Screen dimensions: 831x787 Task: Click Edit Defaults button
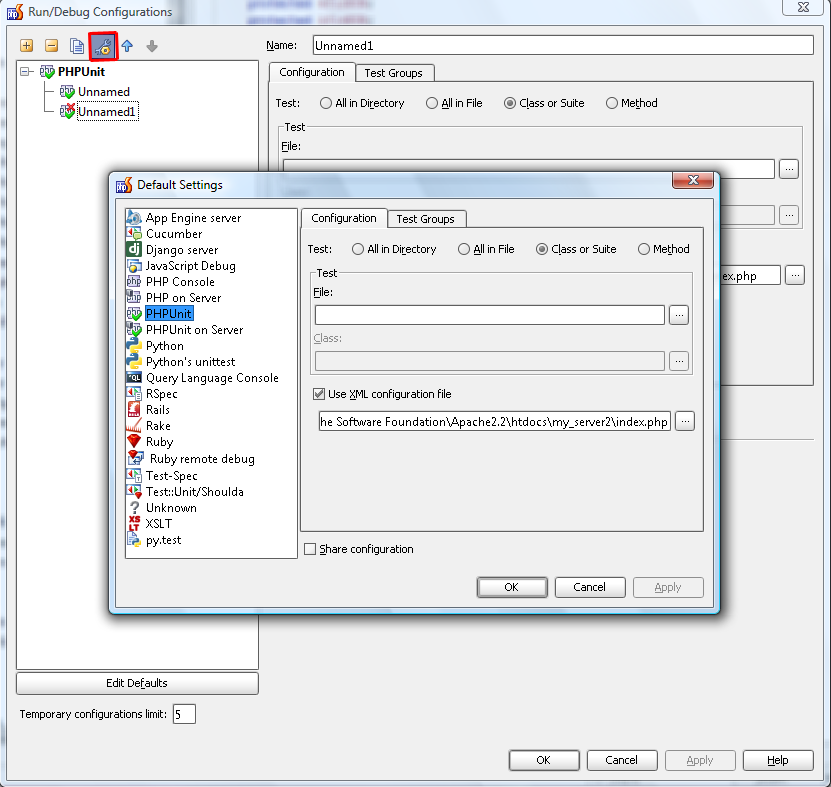[137, 683]
